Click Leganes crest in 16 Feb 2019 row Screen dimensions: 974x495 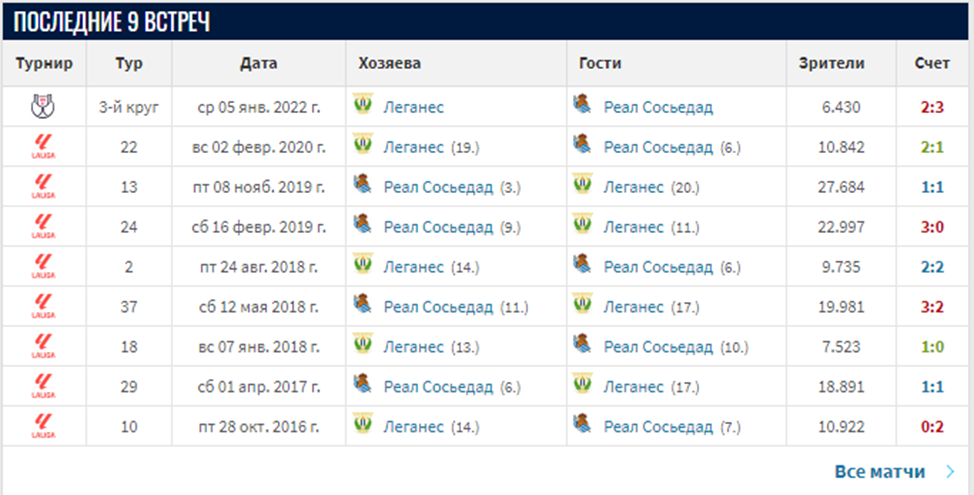[x=583, y=227]
